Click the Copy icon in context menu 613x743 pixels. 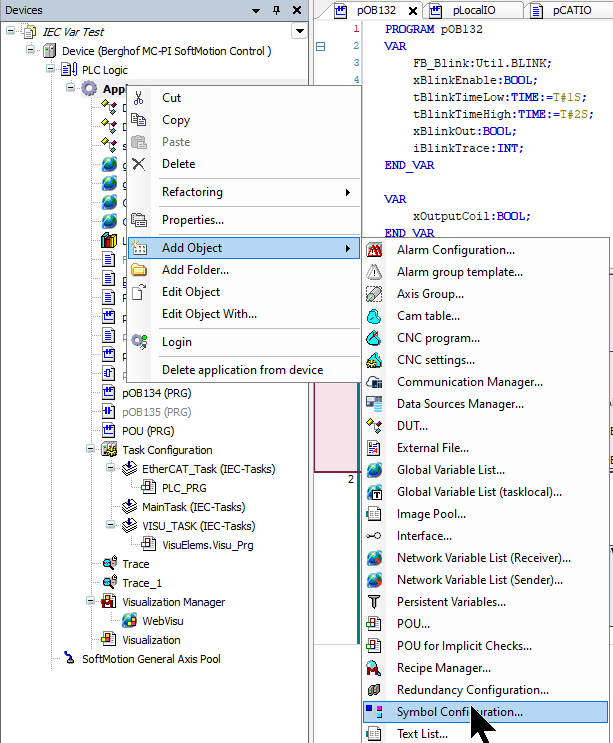pyautogui.click(x=138, y=119)
